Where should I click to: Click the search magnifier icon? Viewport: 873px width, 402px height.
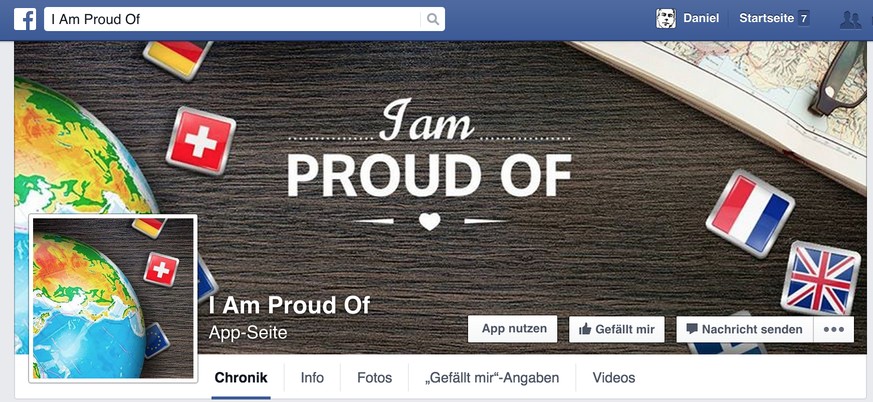[x=433, y=19]
